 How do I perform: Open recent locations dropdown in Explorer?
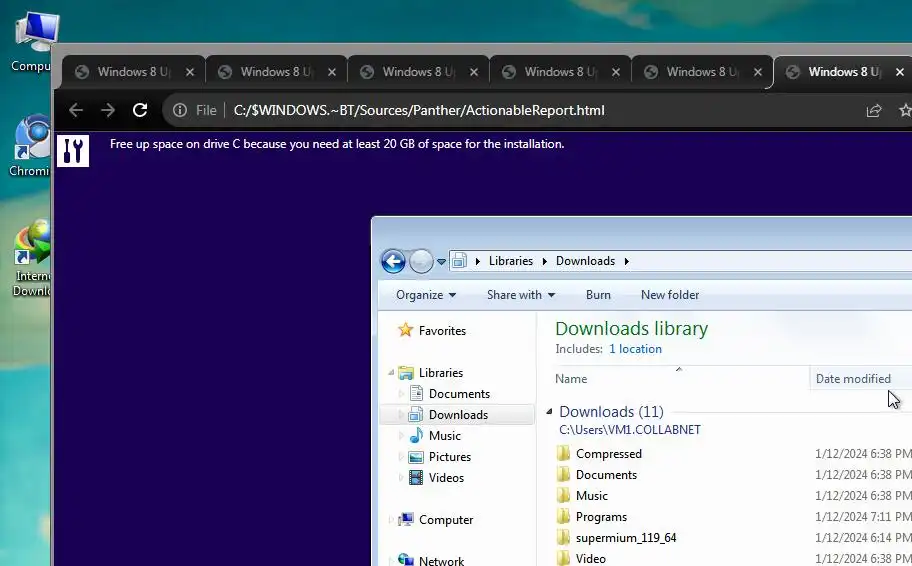coord(441,262)
